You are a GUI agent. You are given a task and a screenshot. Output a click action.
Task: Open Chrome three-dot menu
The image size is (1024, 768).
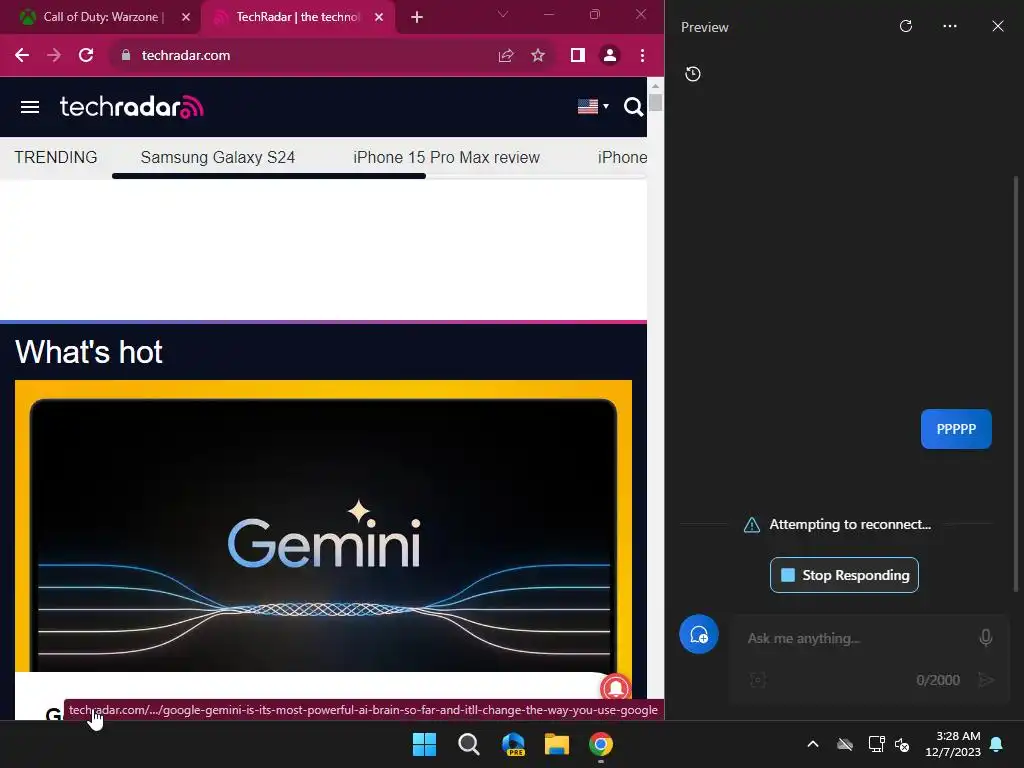(643, 56)
